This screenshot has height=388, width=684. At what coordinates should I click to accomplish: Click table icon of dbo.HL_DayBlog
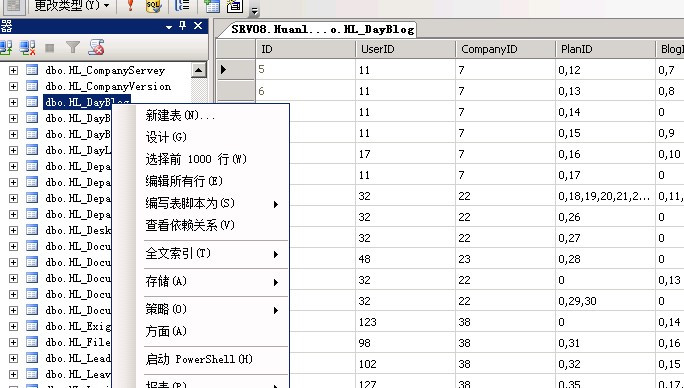tap(32, 102)
